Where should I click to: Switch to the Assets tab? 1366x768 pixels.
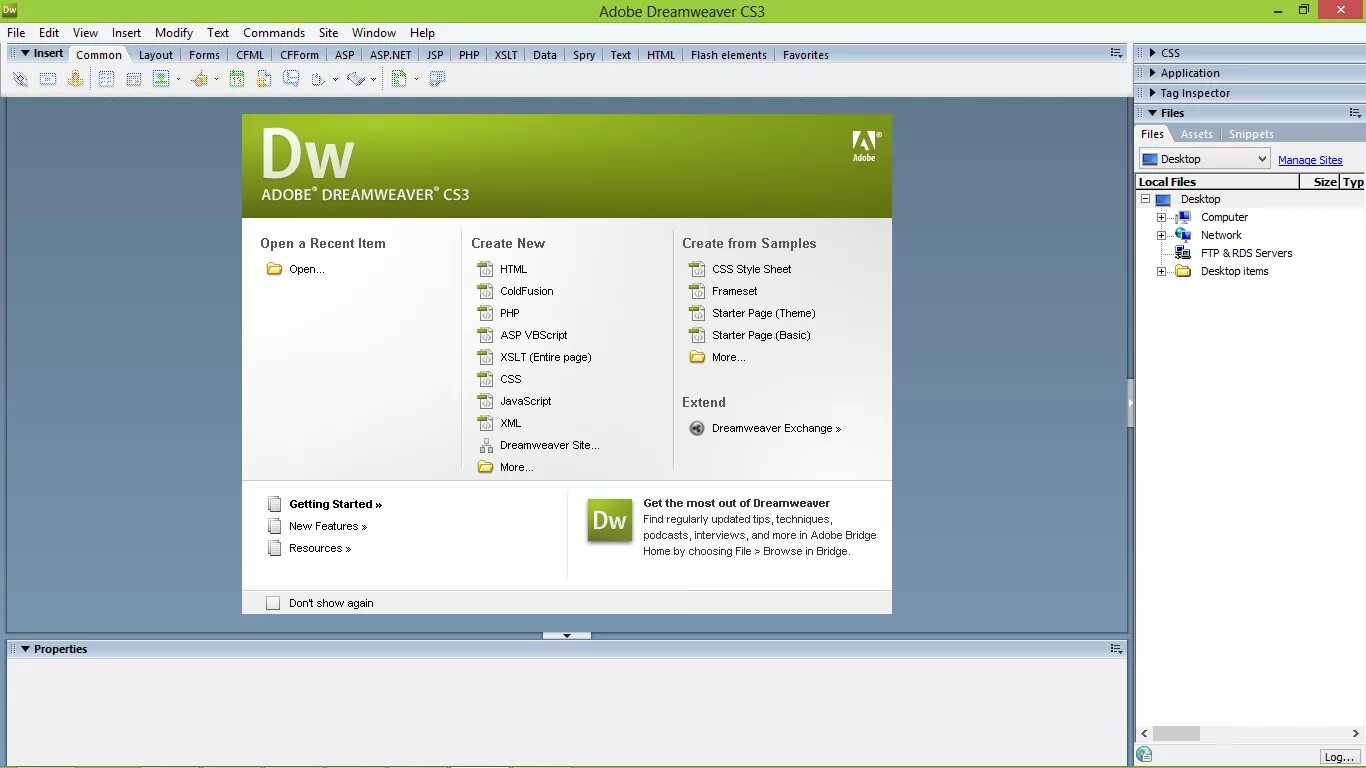point(1196,134)
